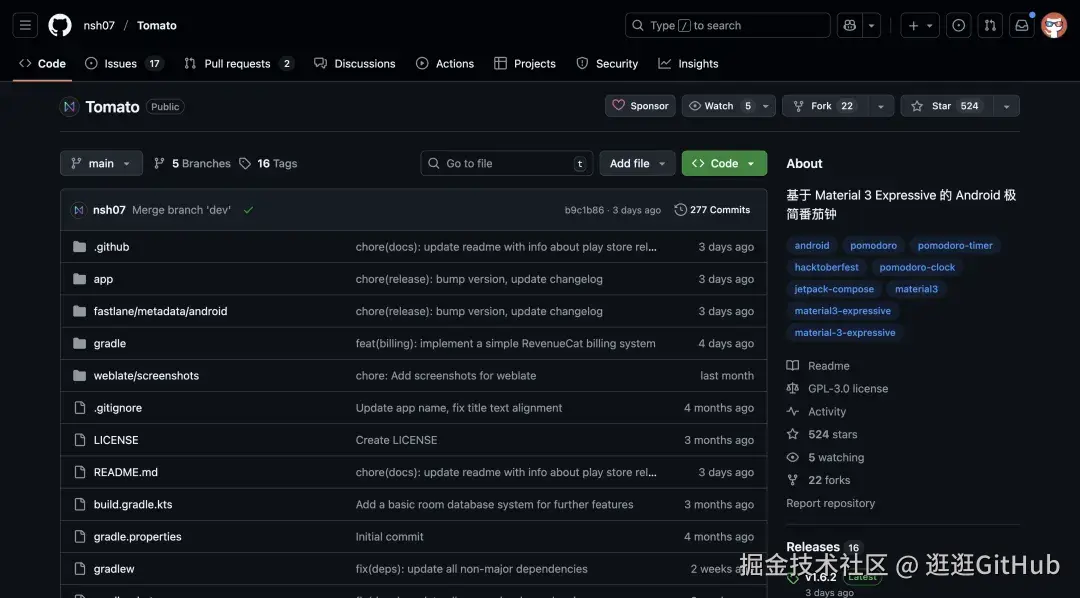The image size is (1080, 598).
Task: Open the GPL-3.0 license link
Action: coord(838,389)
